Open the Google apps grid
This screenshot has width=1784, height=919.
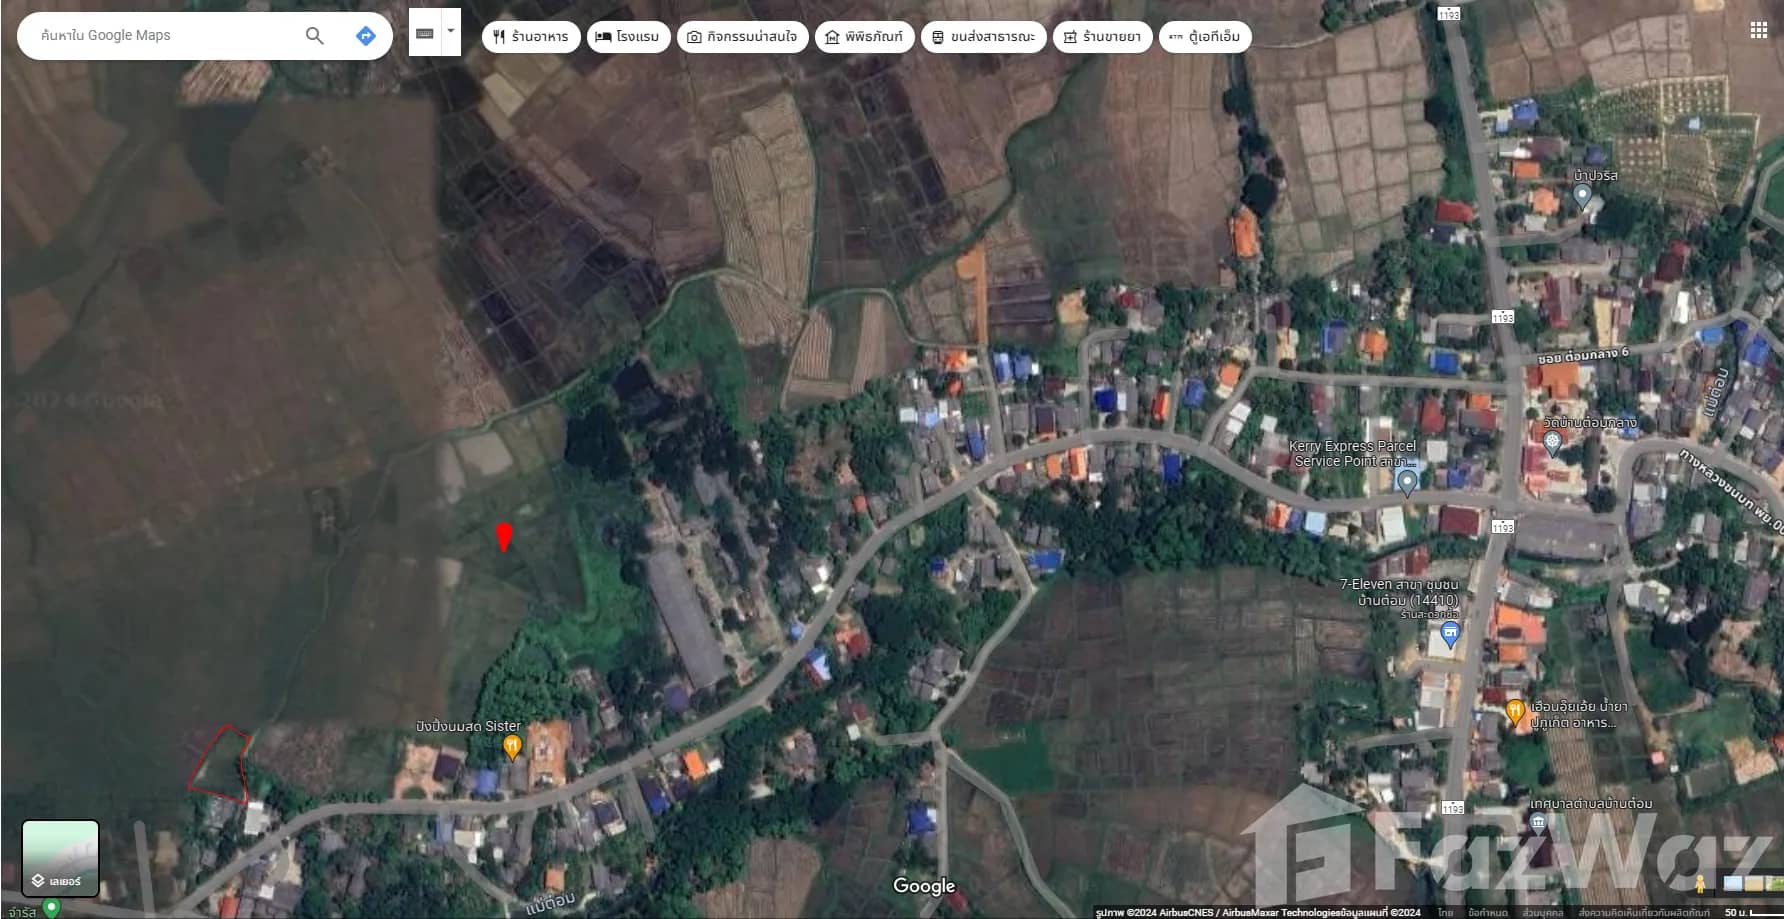(1758, 30)
